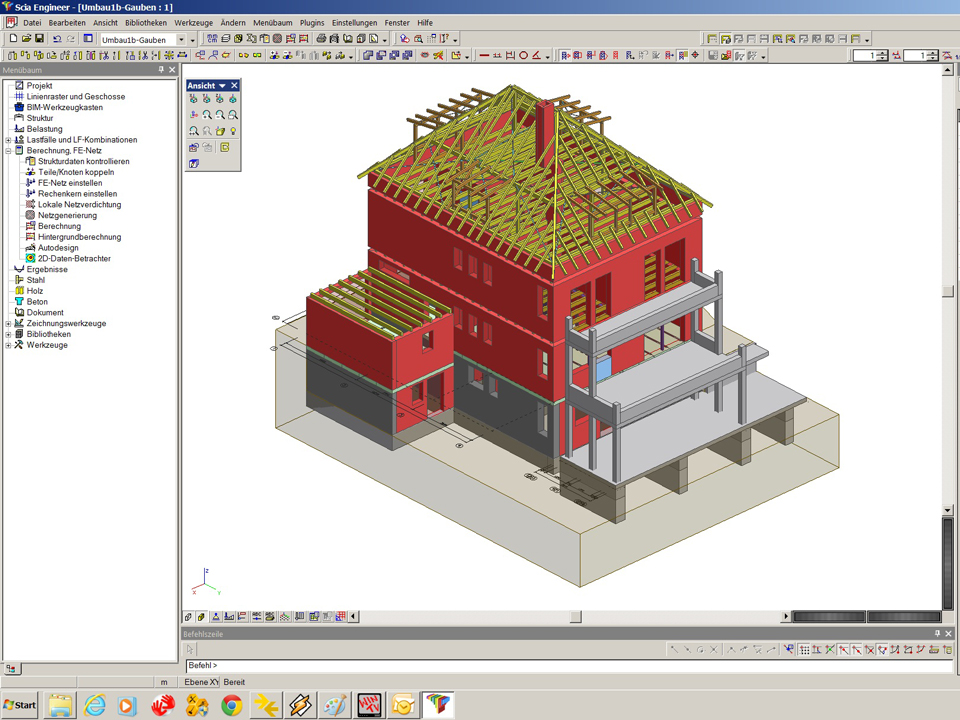Click in the Befehl command input field
The height and width of the screenshot is (720, 960).
[560, 665]
